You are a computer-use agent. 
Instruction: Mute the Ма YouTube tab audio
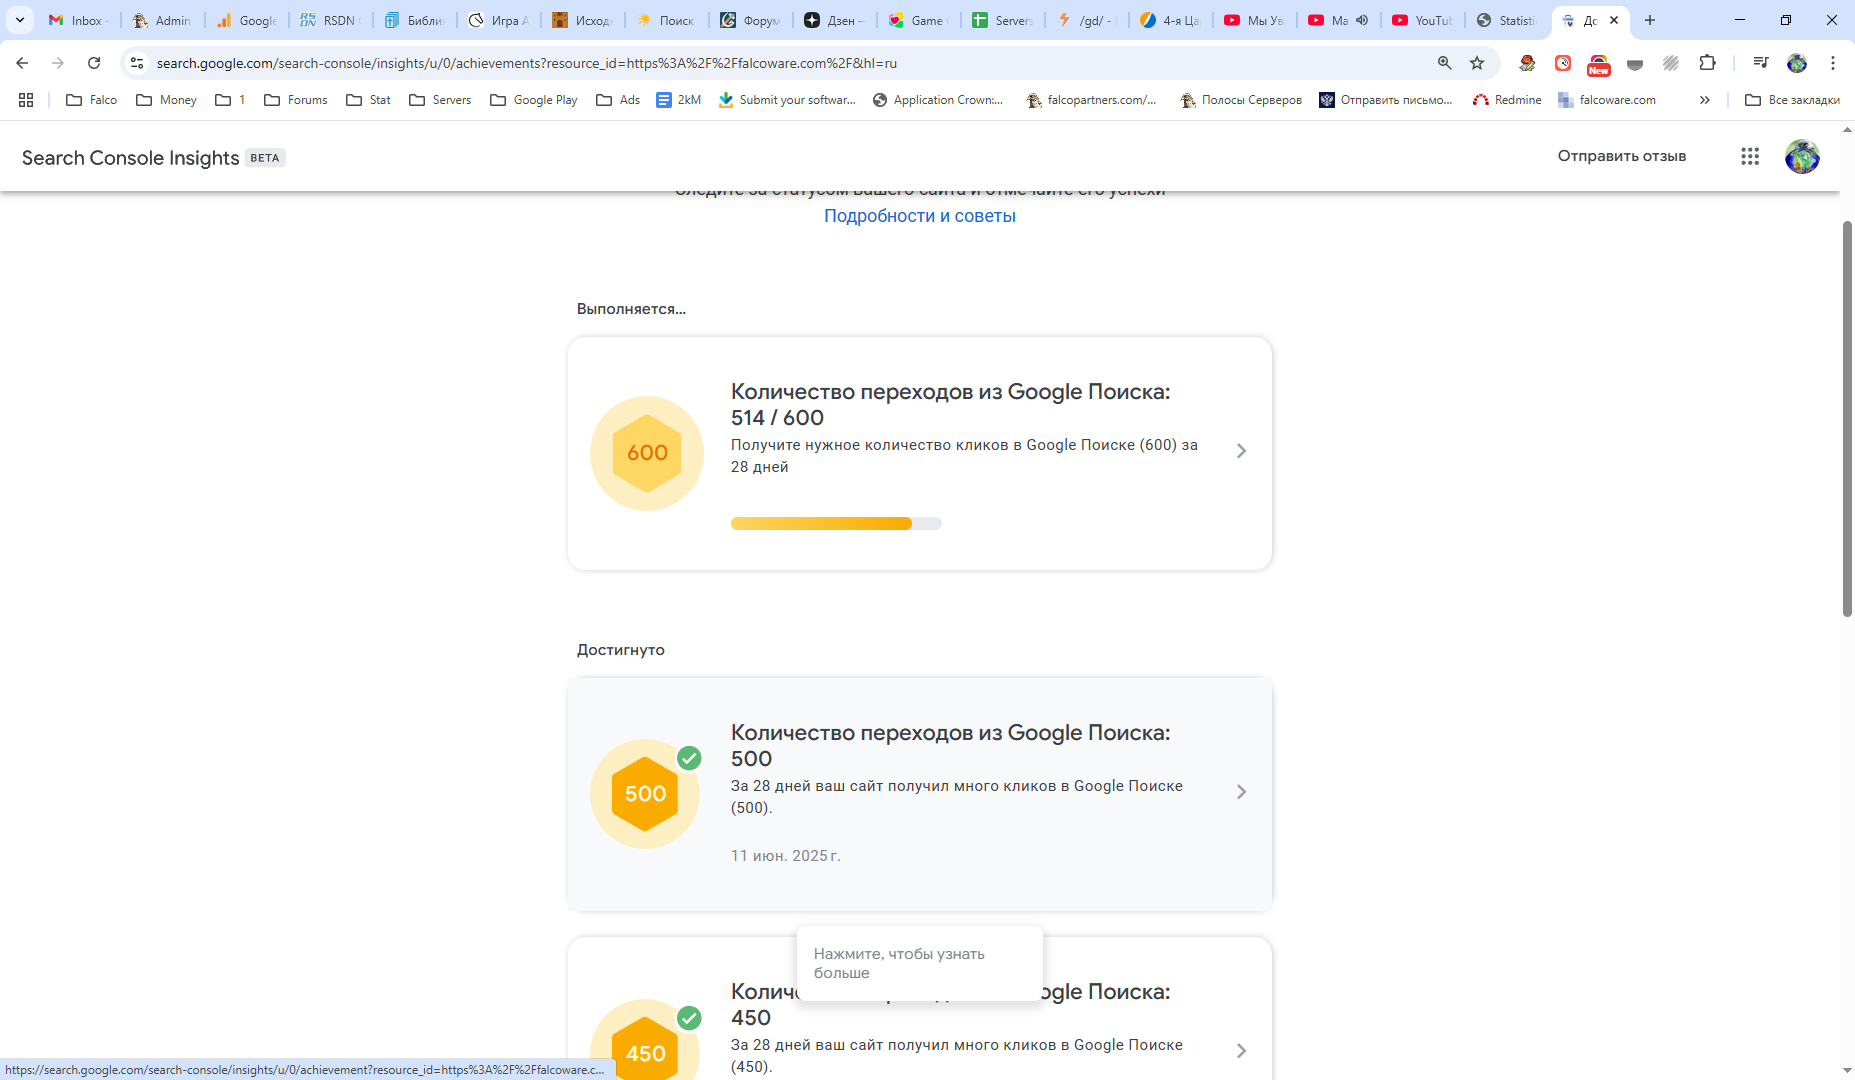coord(1362,20)
